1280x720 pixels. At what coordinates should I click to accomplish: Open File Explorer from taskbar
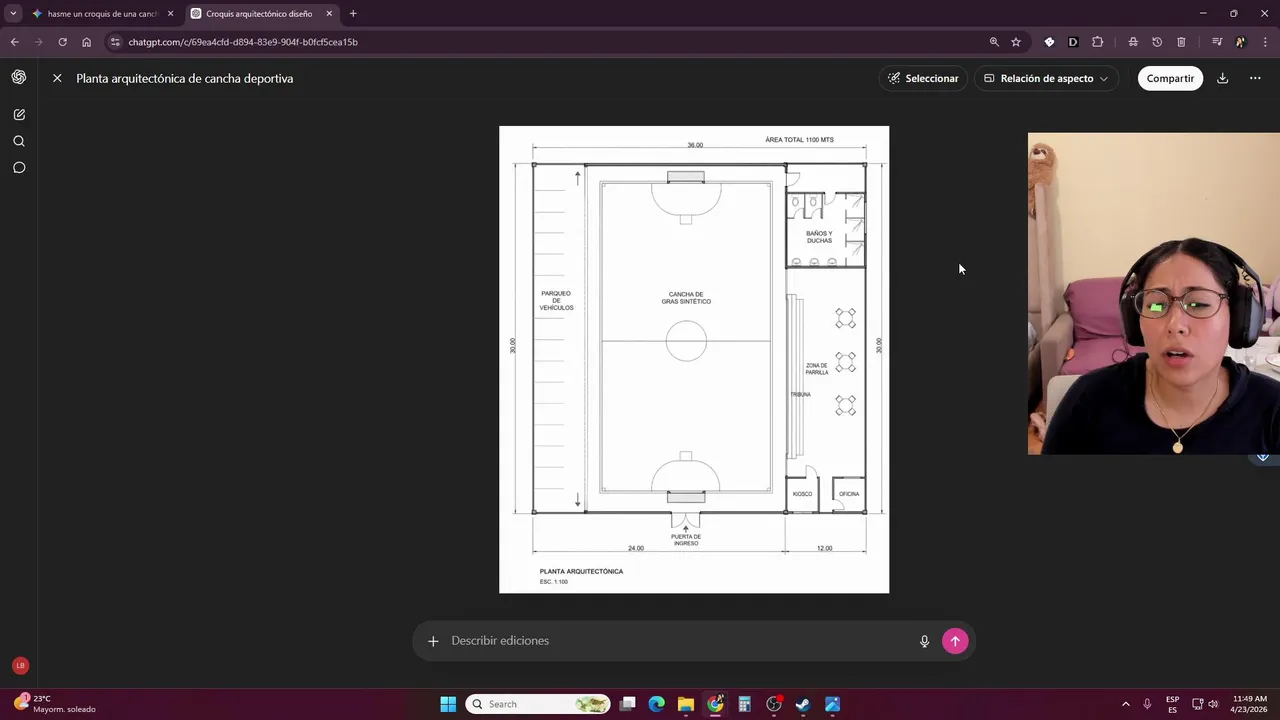[685, 704]
